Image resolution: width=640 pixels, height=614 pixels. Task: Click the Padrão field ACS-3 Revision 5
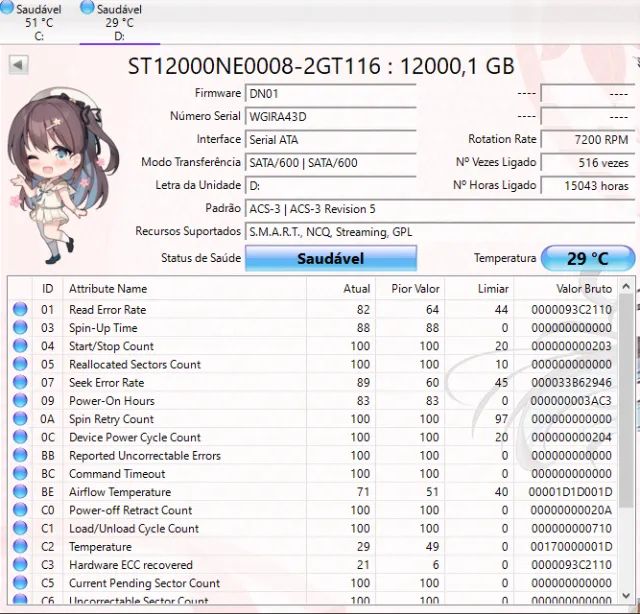click(x=440, y=209)
